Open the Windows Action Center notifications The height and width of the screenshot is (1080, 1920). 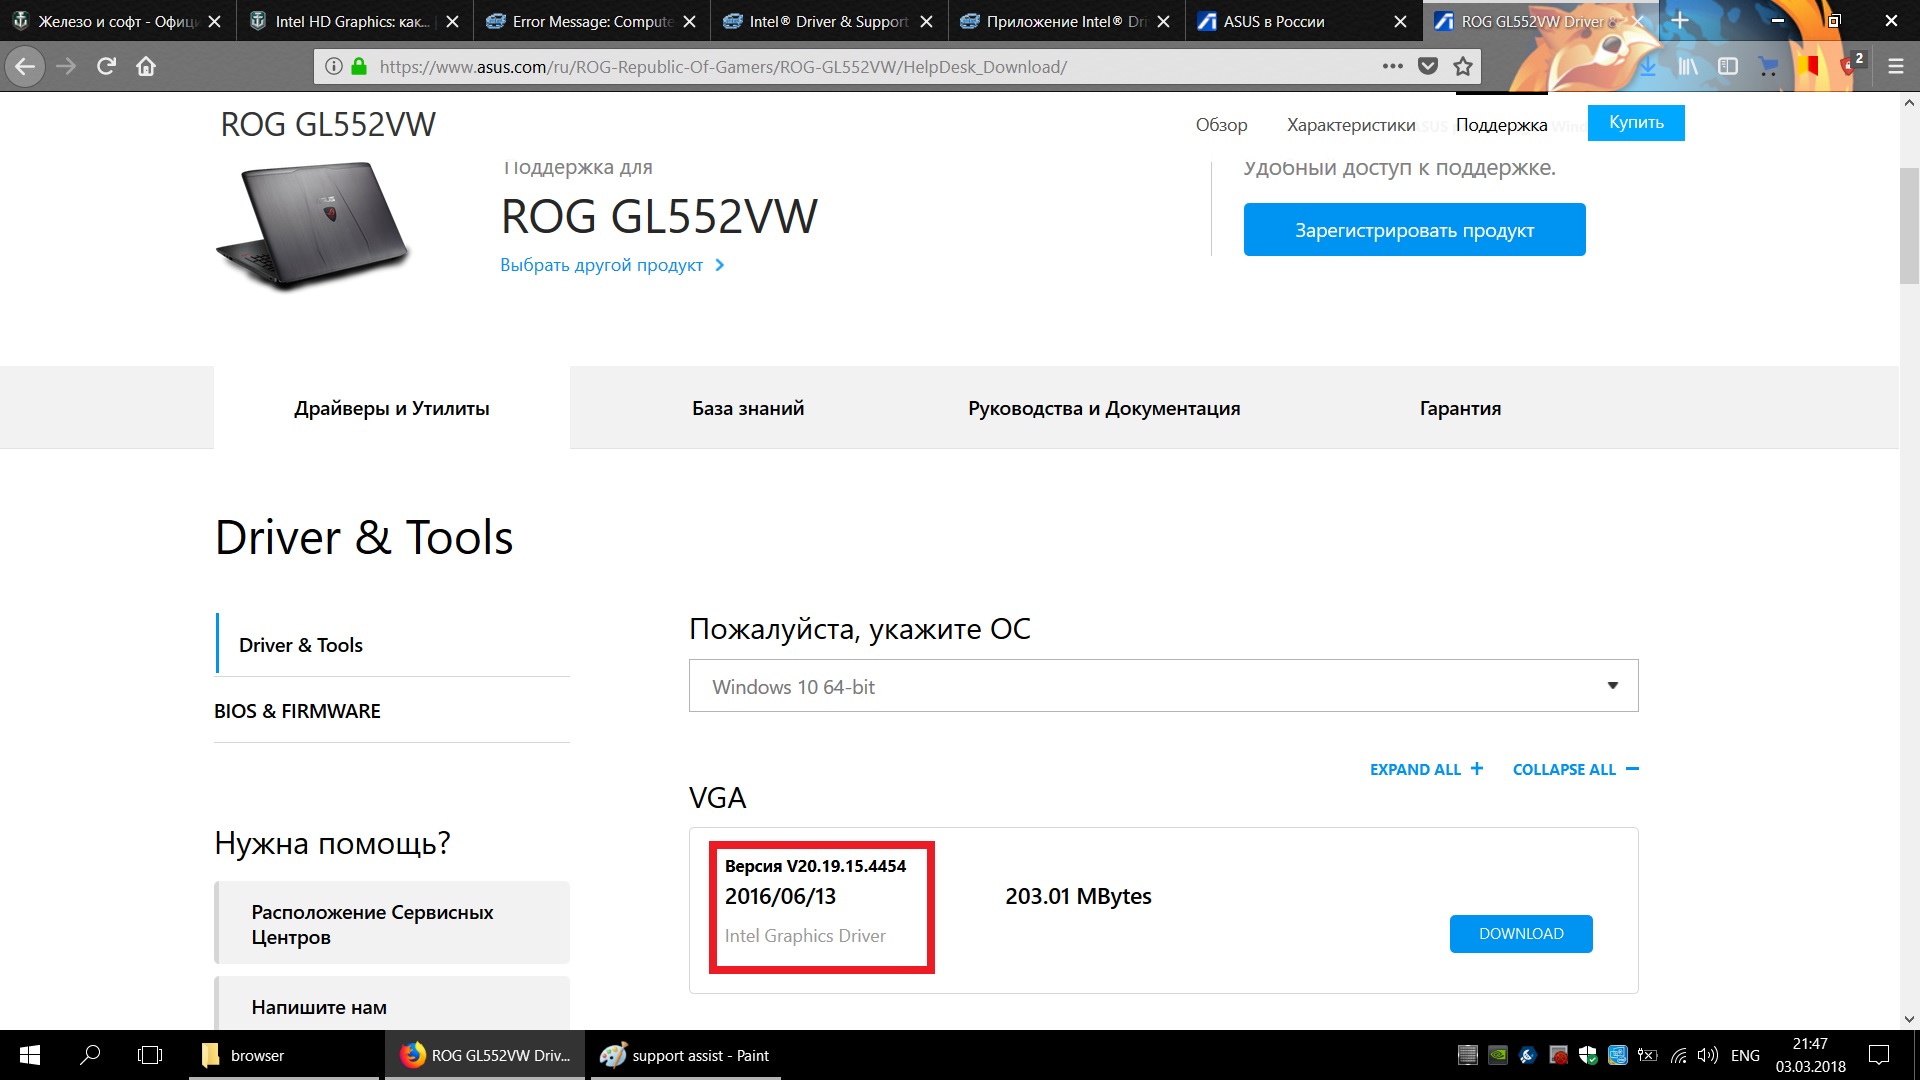[x=1879, y=1055]
